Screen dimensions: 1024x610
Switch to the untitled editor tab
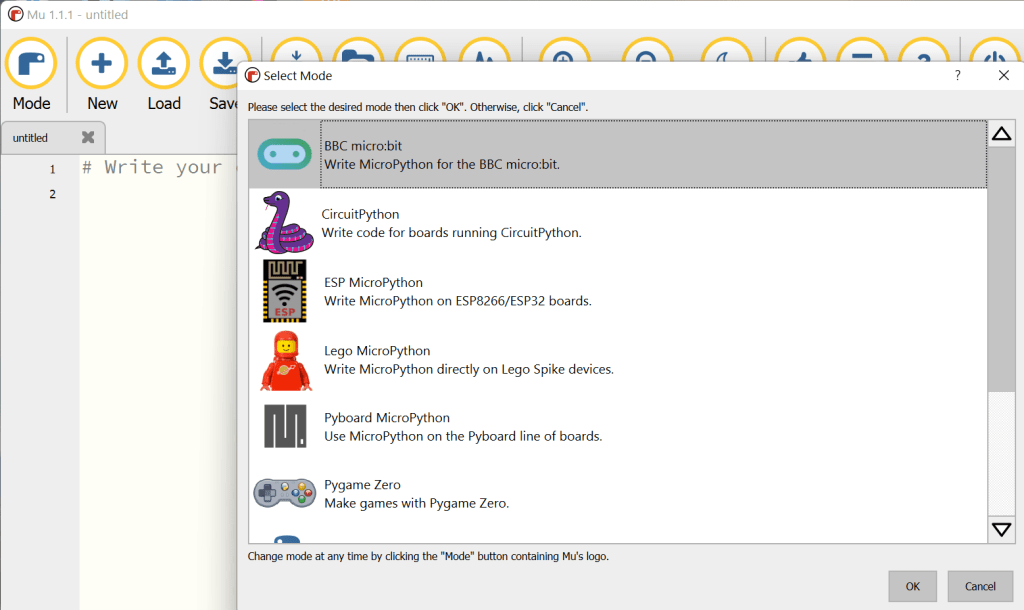[x=31, y=138]
